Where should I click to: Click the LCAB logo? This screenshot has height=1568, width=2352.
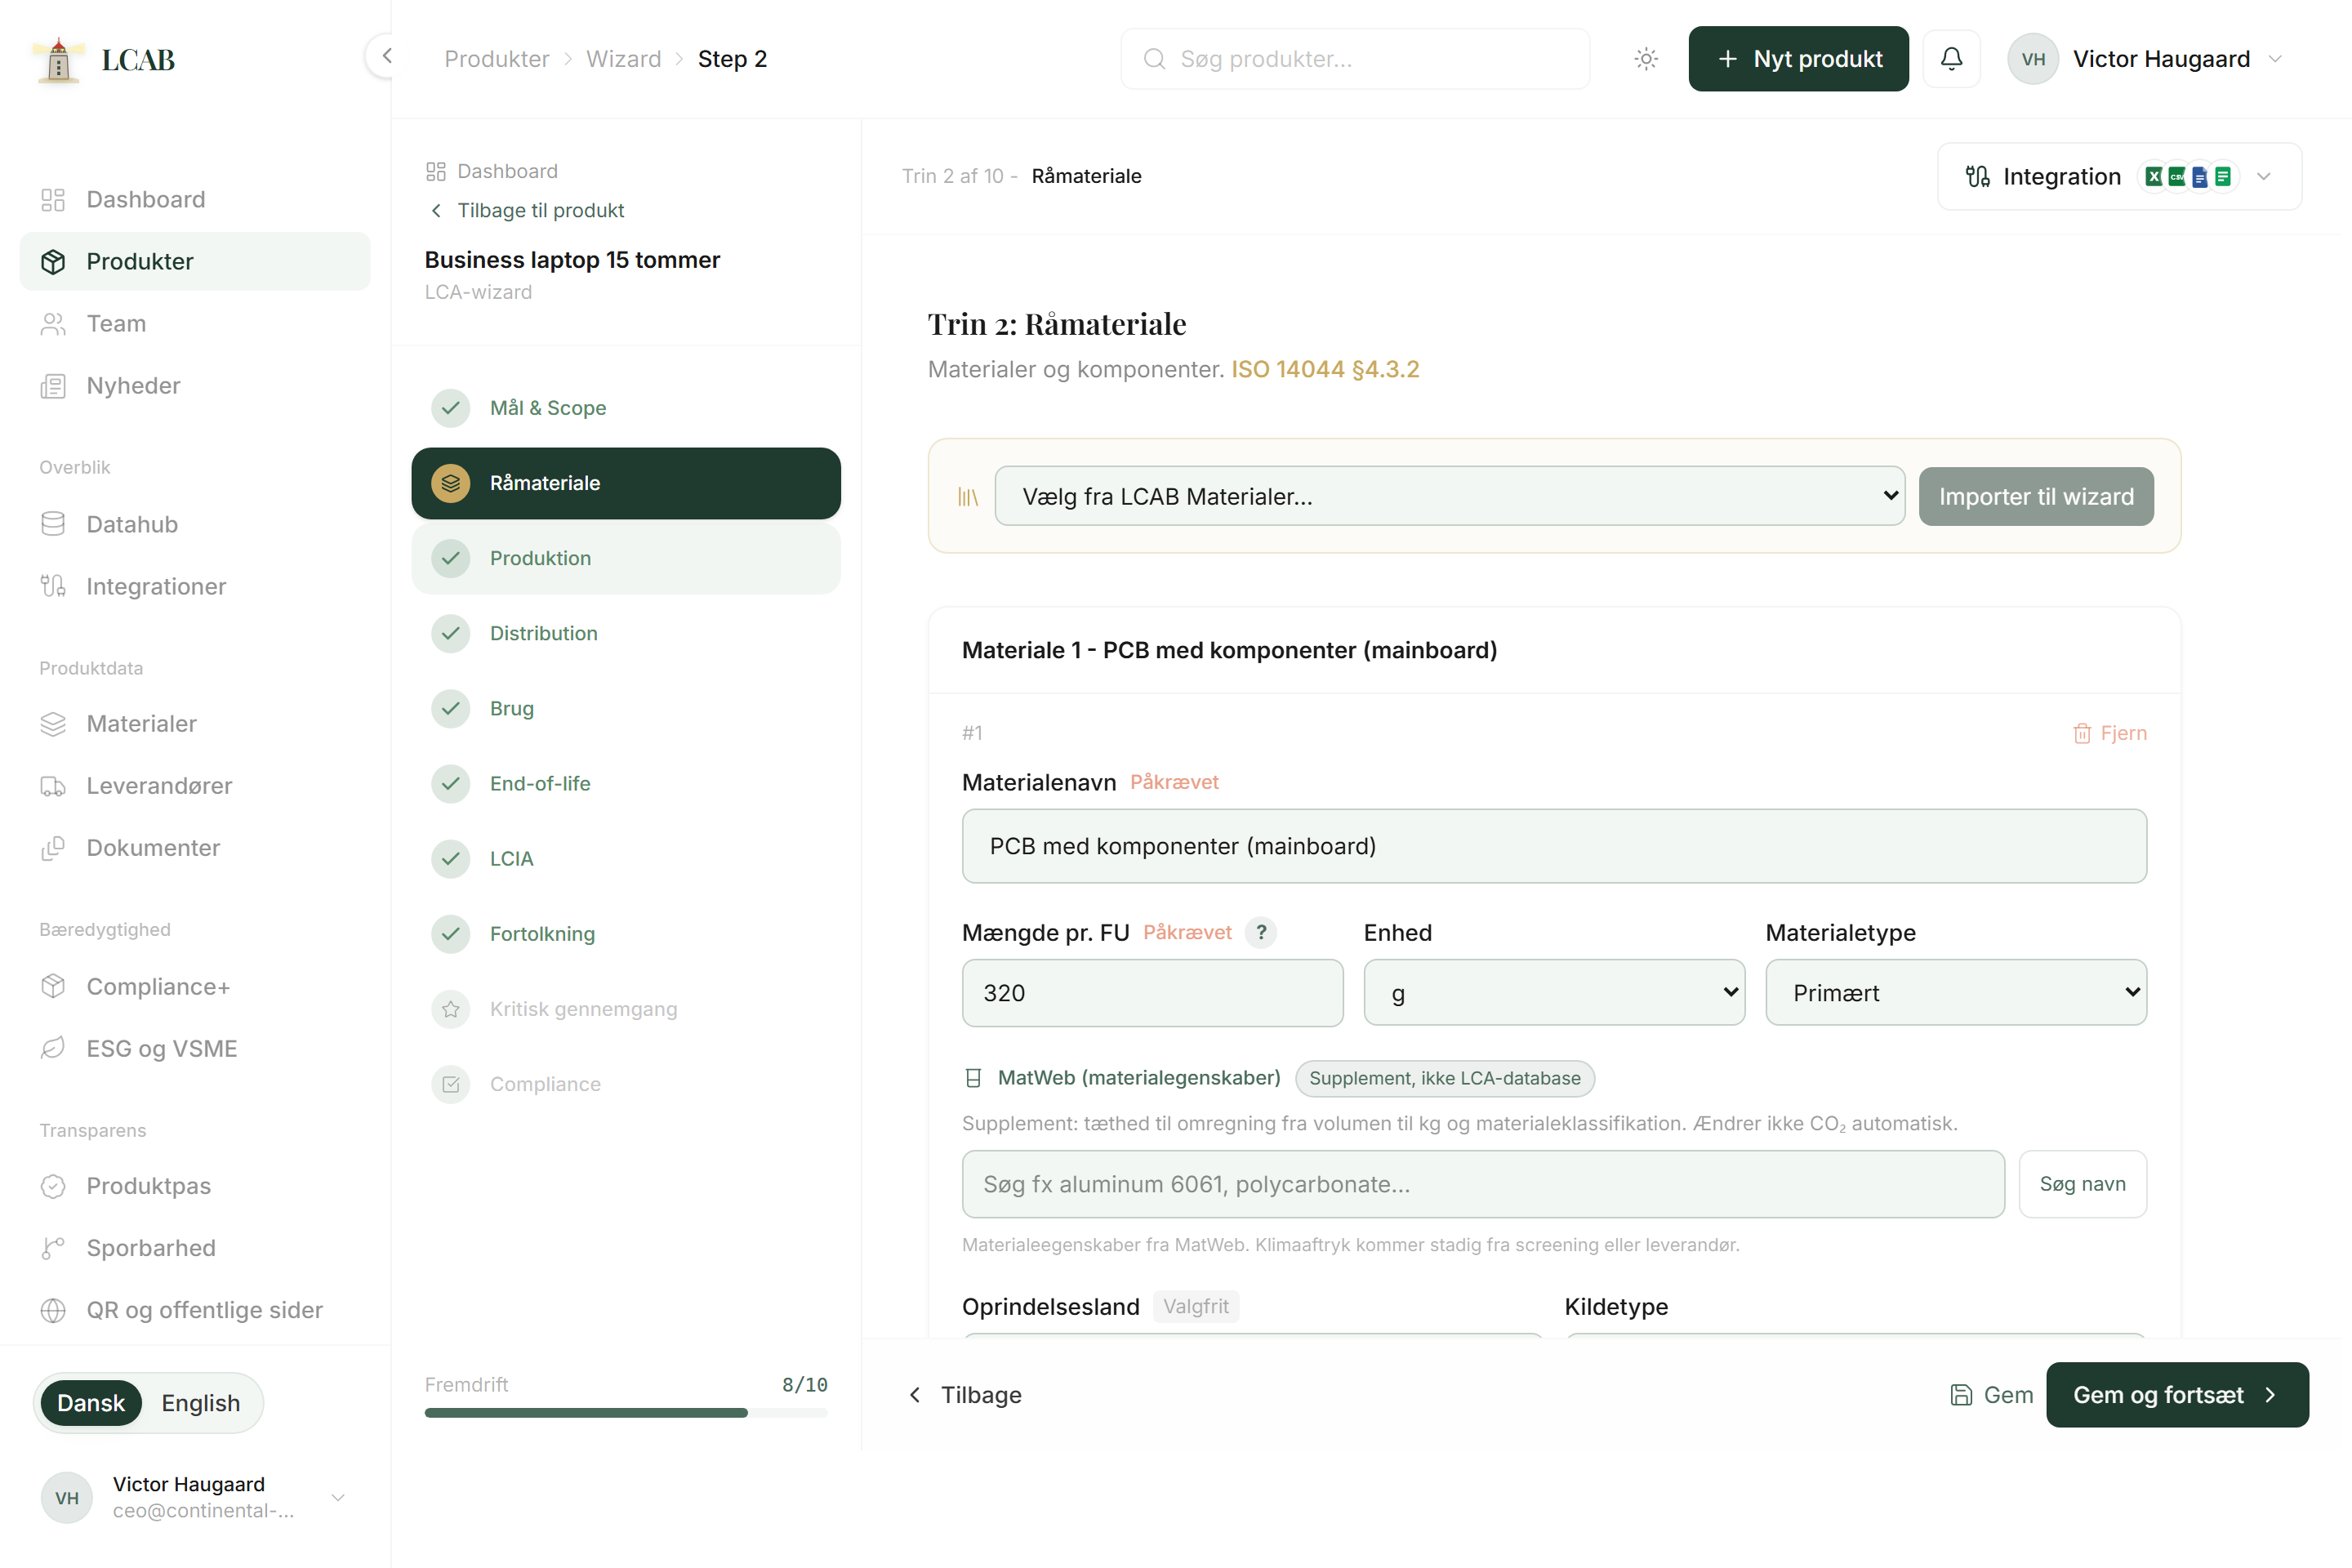click(104, 60)
